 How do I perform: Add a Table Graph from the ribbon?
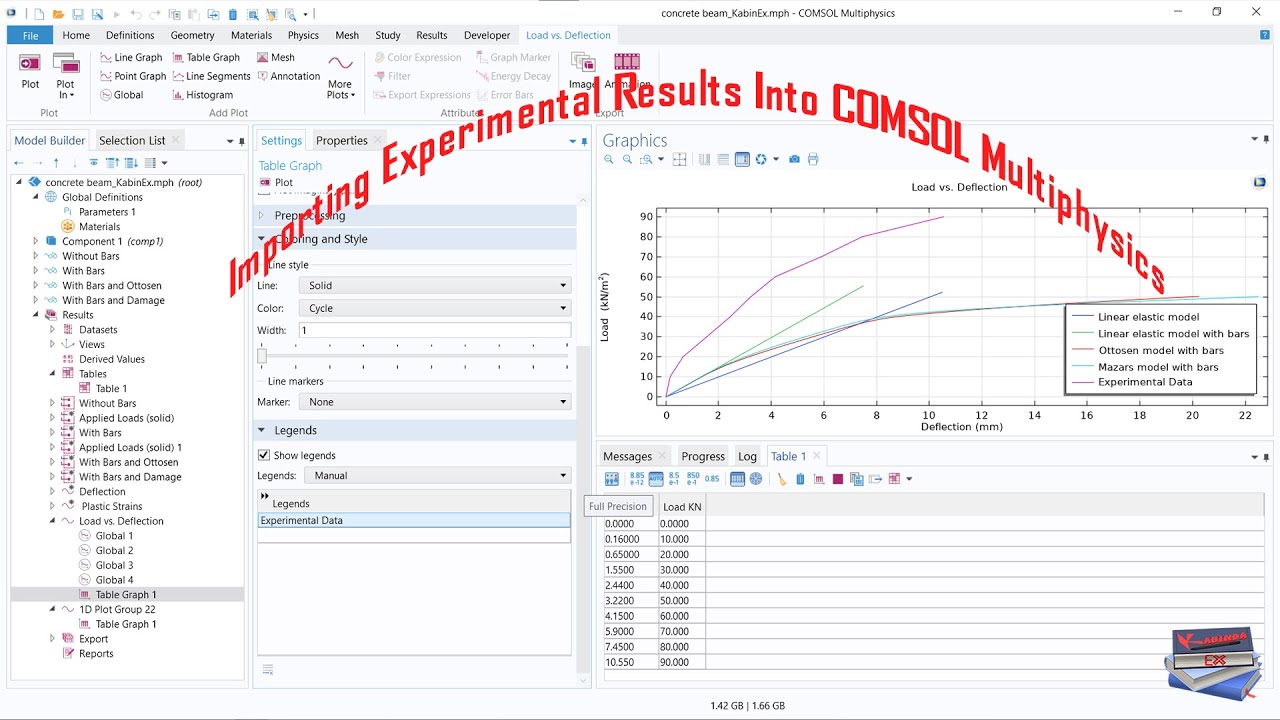(206, 58)
